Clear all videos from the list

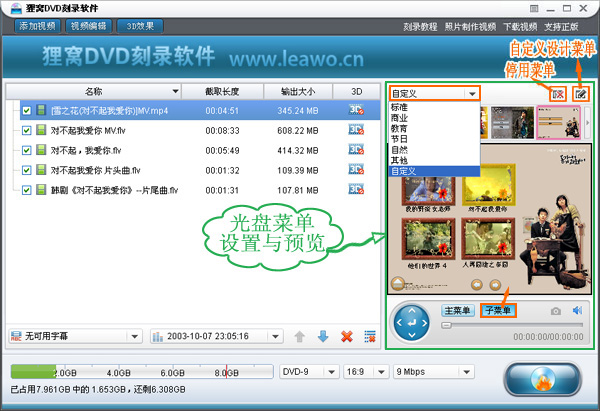(x=370, y=336)
